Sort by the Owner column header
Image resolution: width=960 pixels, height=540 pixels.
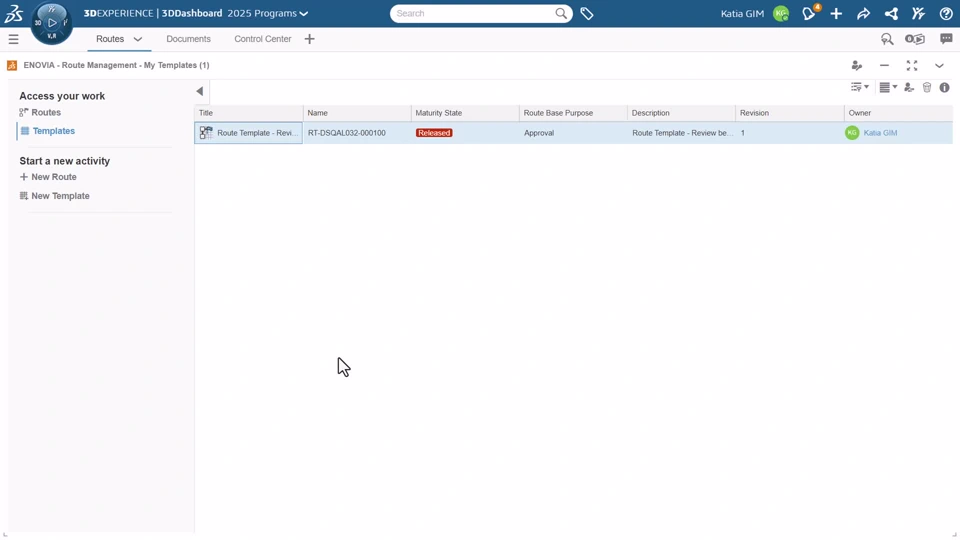pos(899,113)
